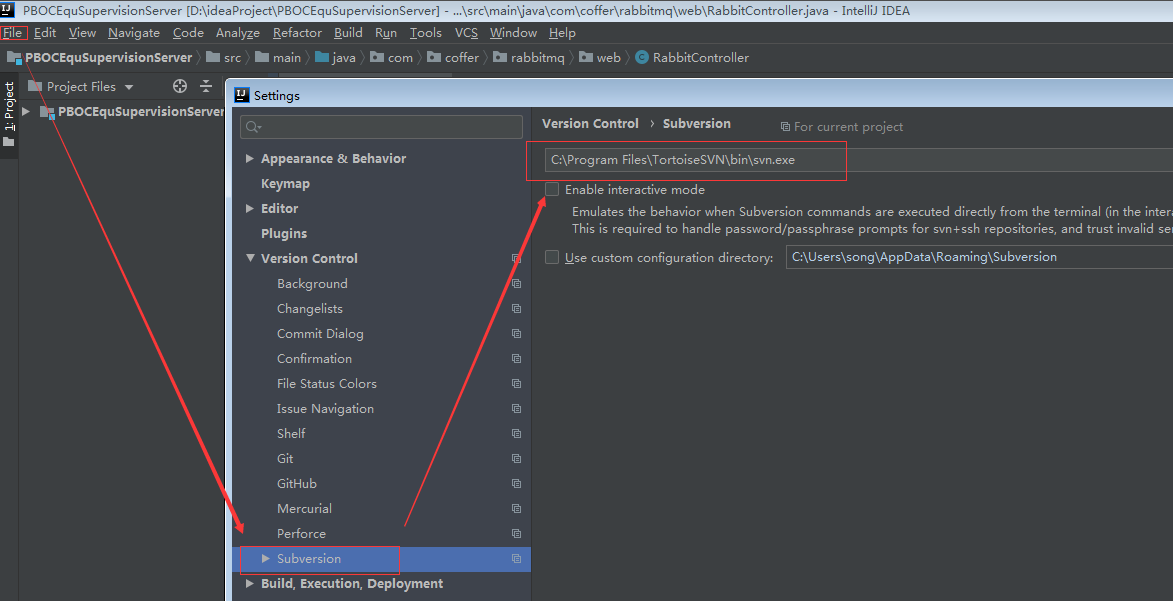1173x601 pixels.
Task: Open the Edit menu
Action: (45, 33)
